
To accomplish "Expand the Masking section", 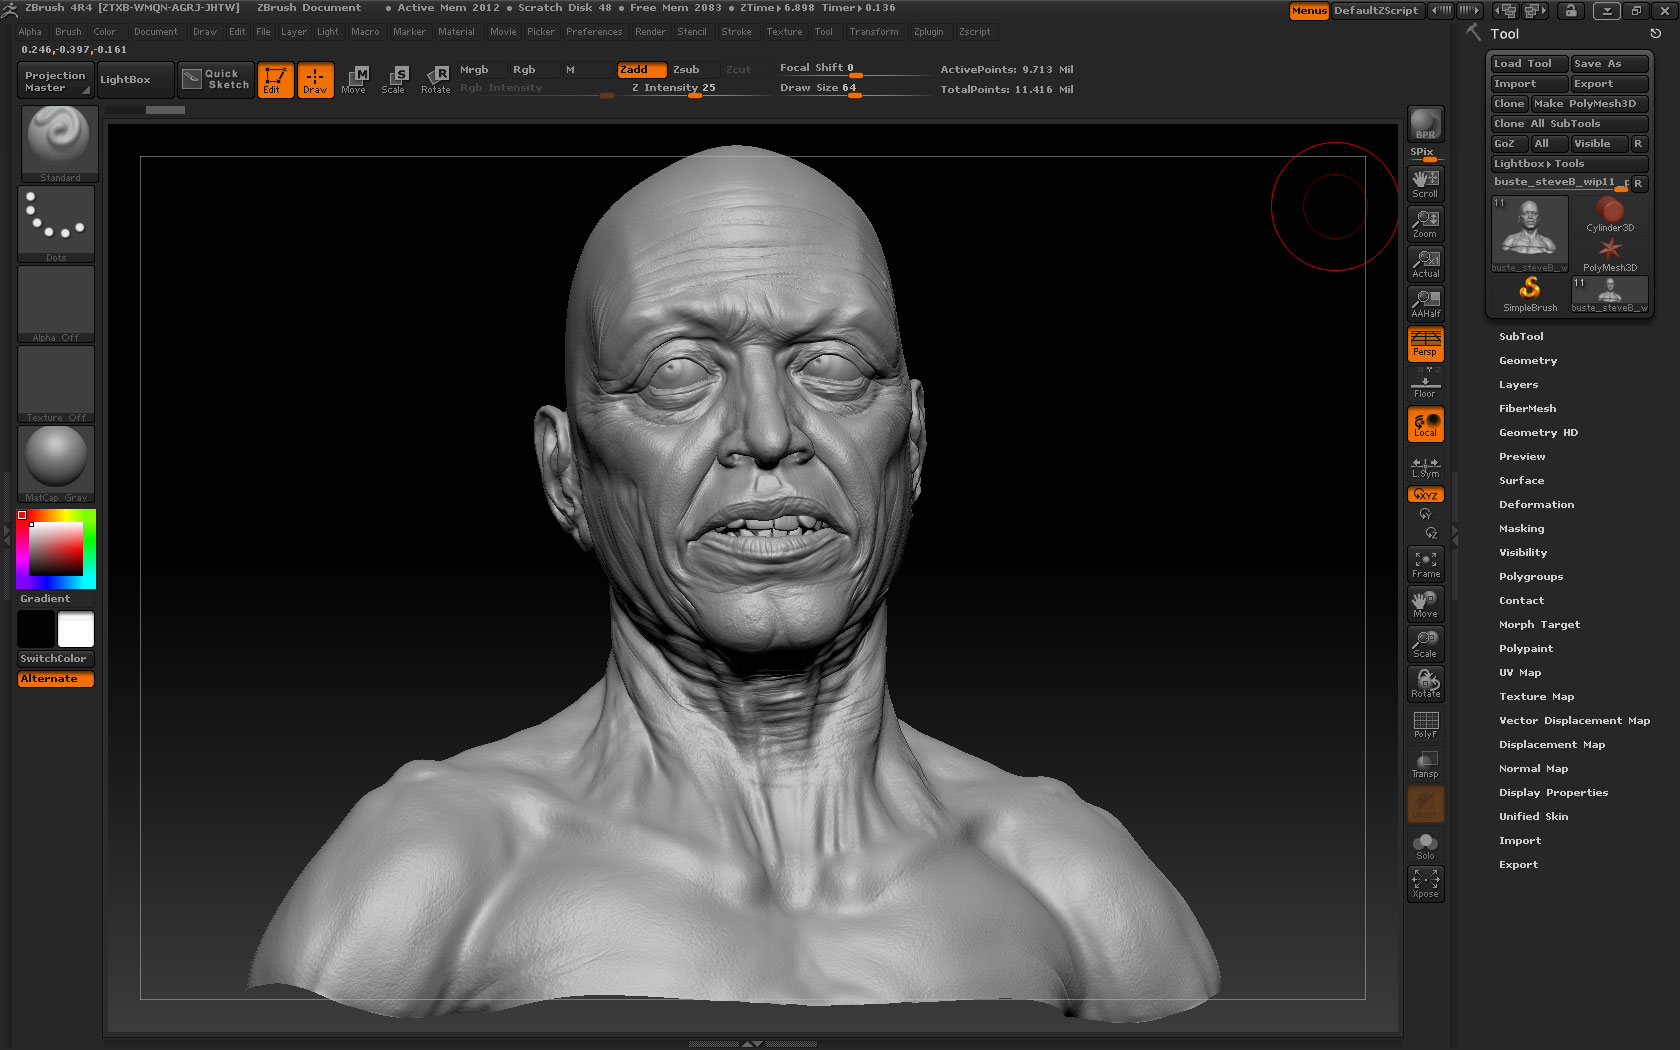I will click(1521, 529).
